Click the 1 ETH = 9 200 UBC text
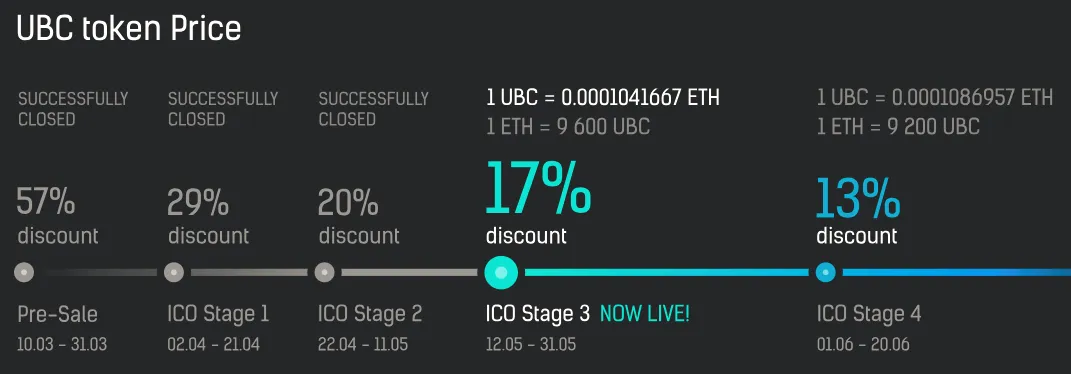1071x374 pixels. pyautogui.click(x=898, y=126)
